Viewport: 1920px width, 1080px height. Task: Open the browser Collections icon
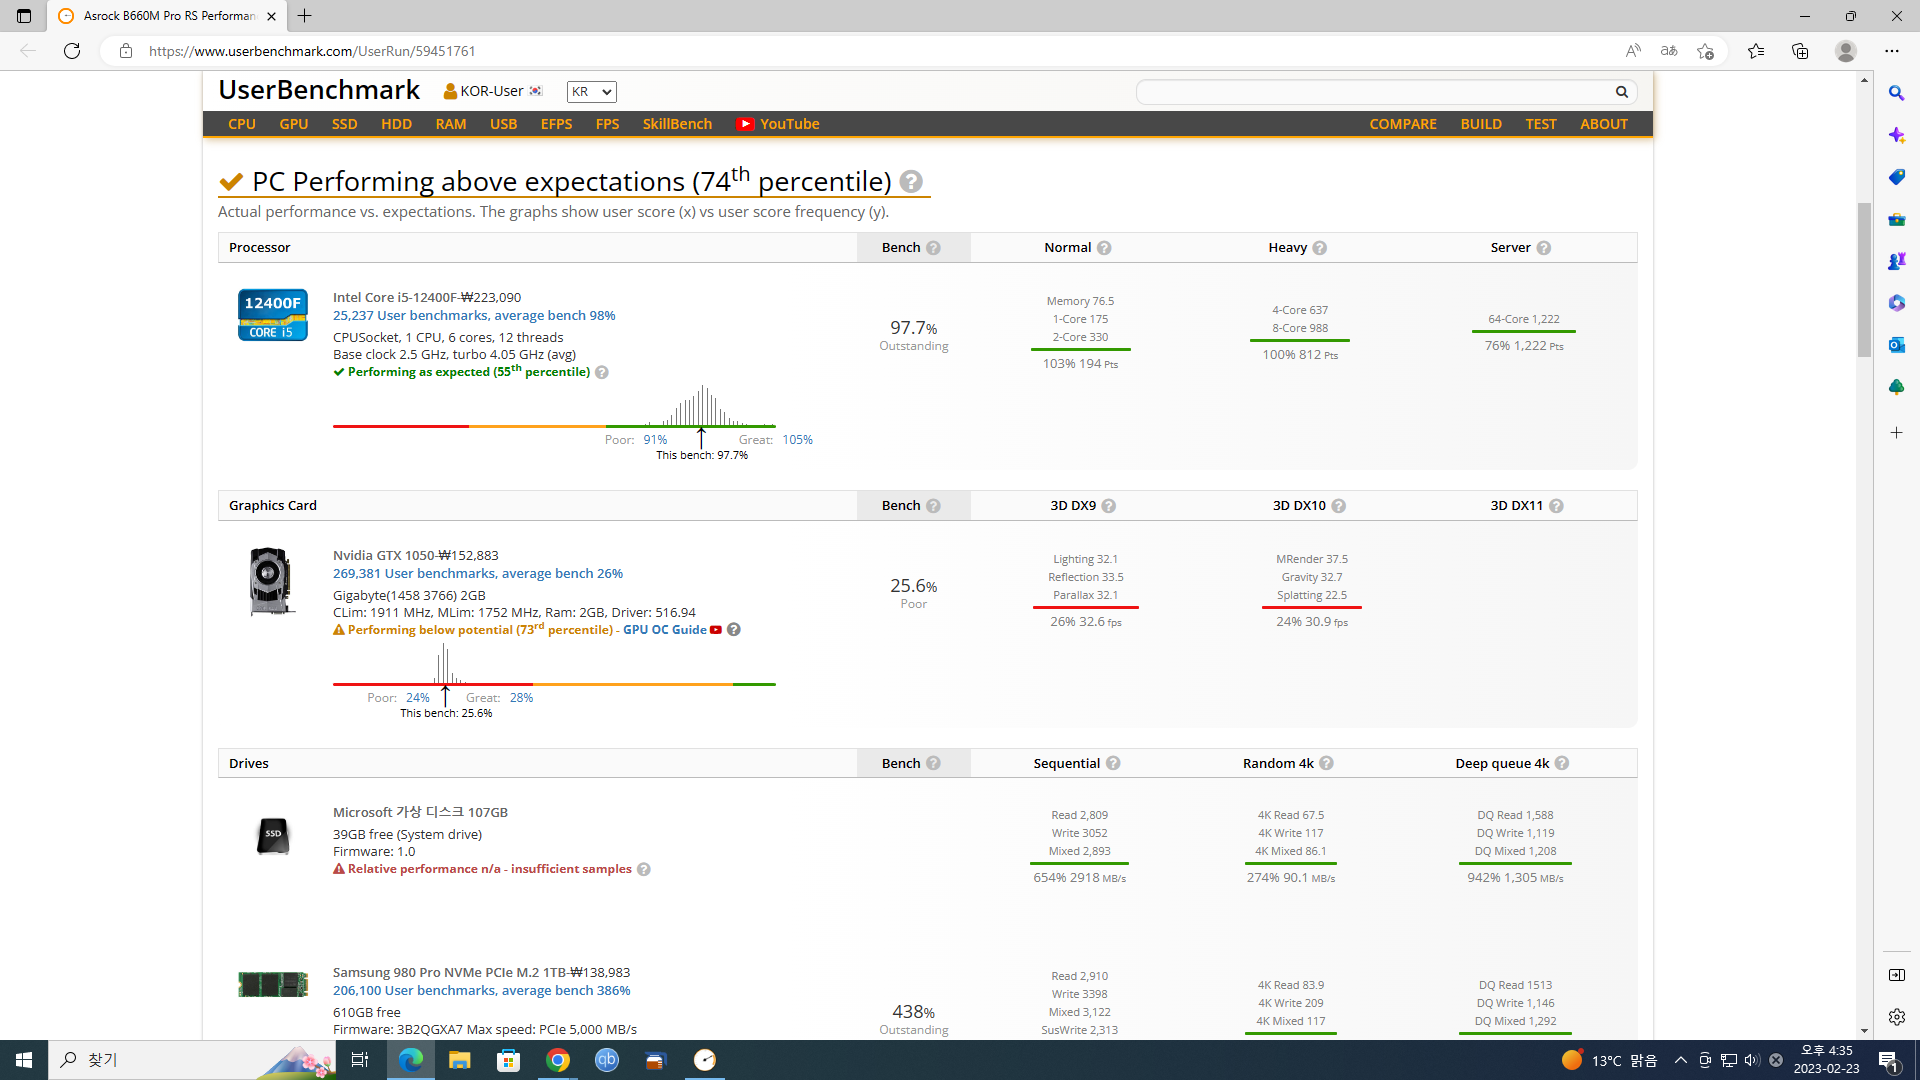[1800, 51]
